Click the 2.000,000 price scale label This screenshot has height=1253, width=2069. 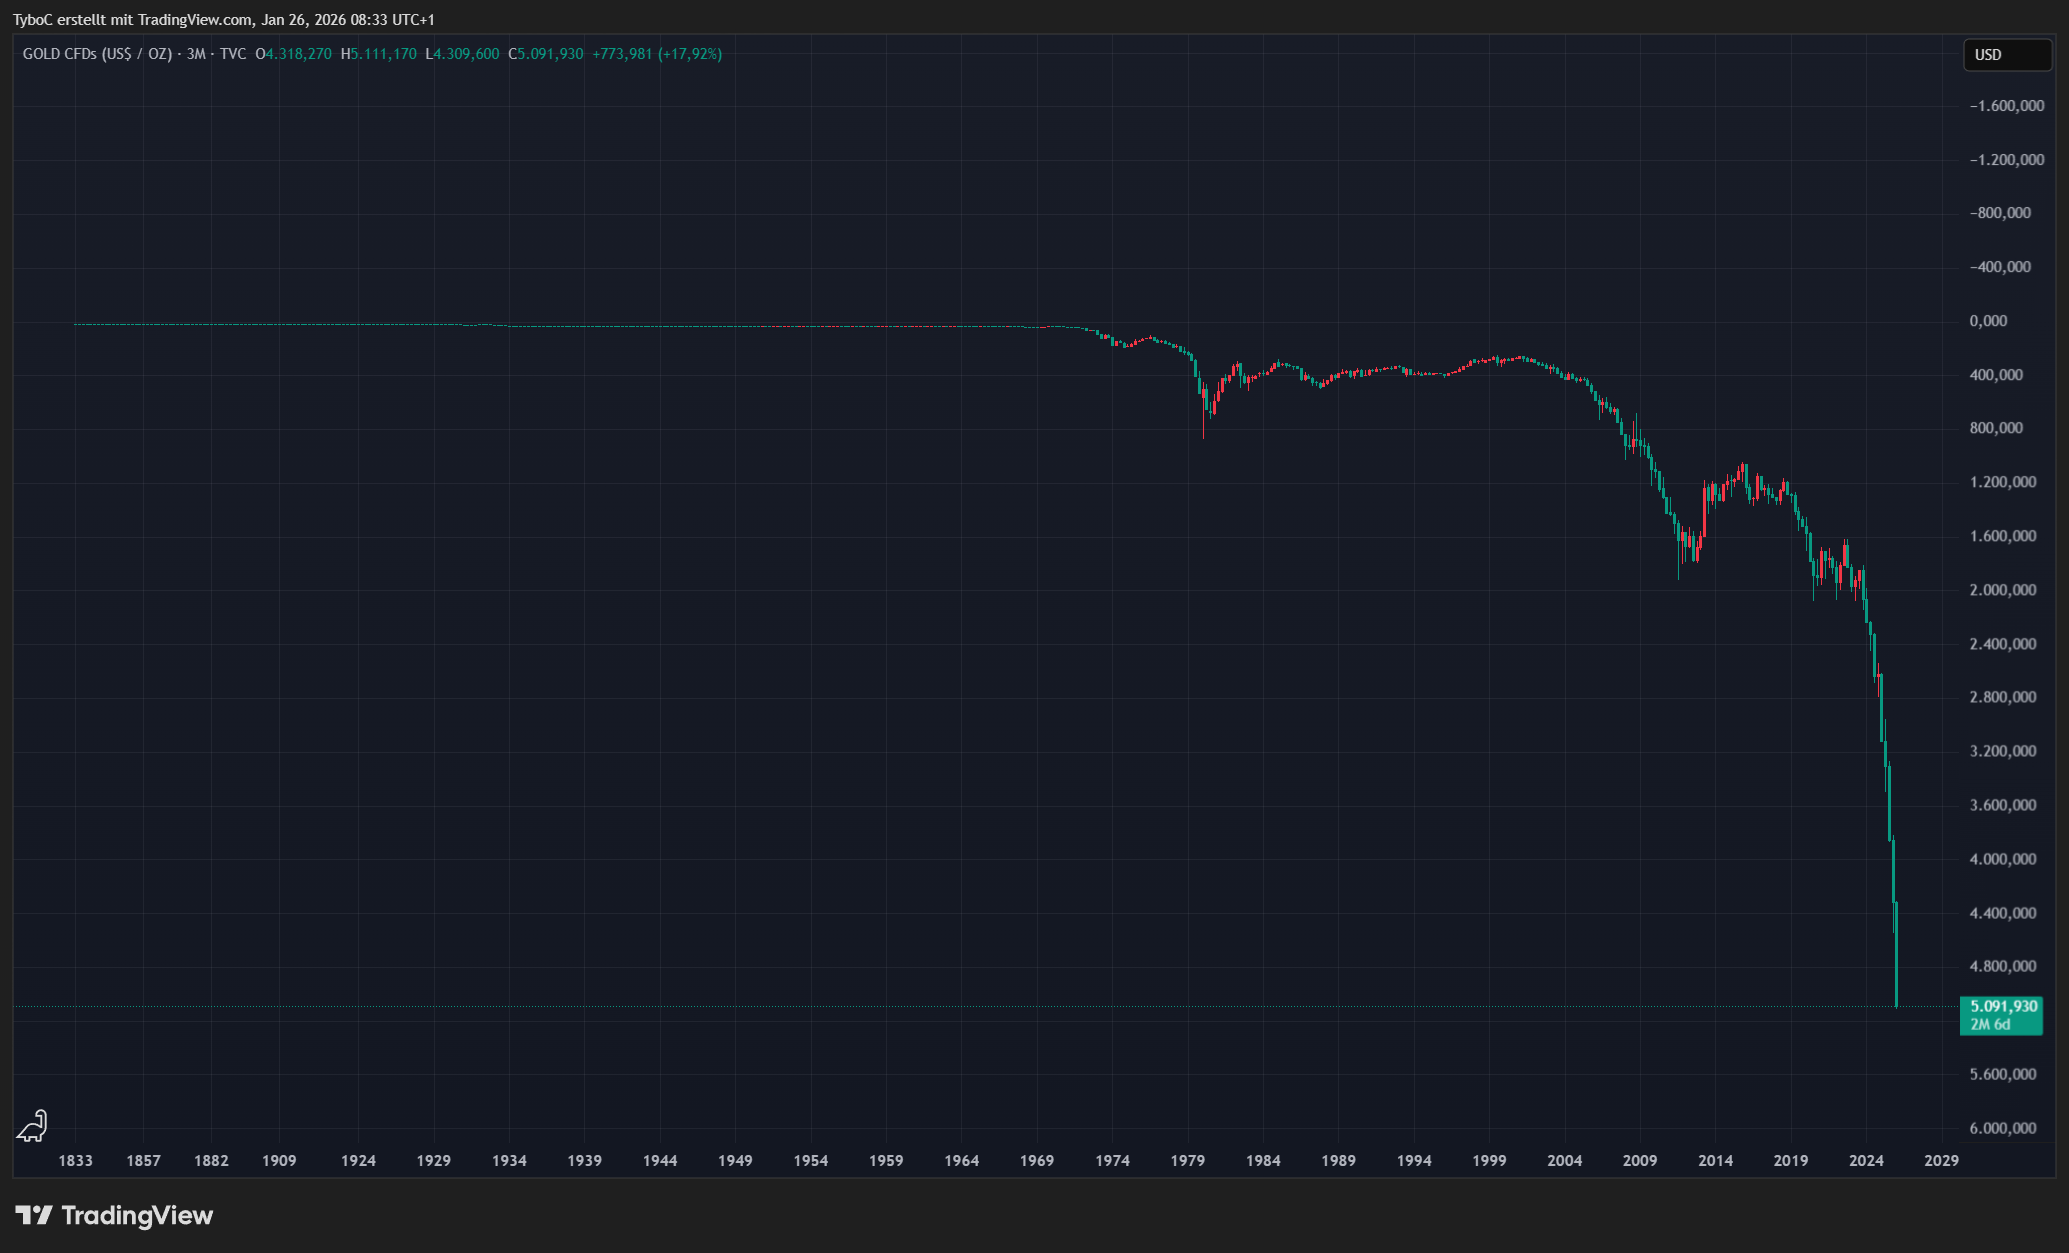[x=2002, y=590]
